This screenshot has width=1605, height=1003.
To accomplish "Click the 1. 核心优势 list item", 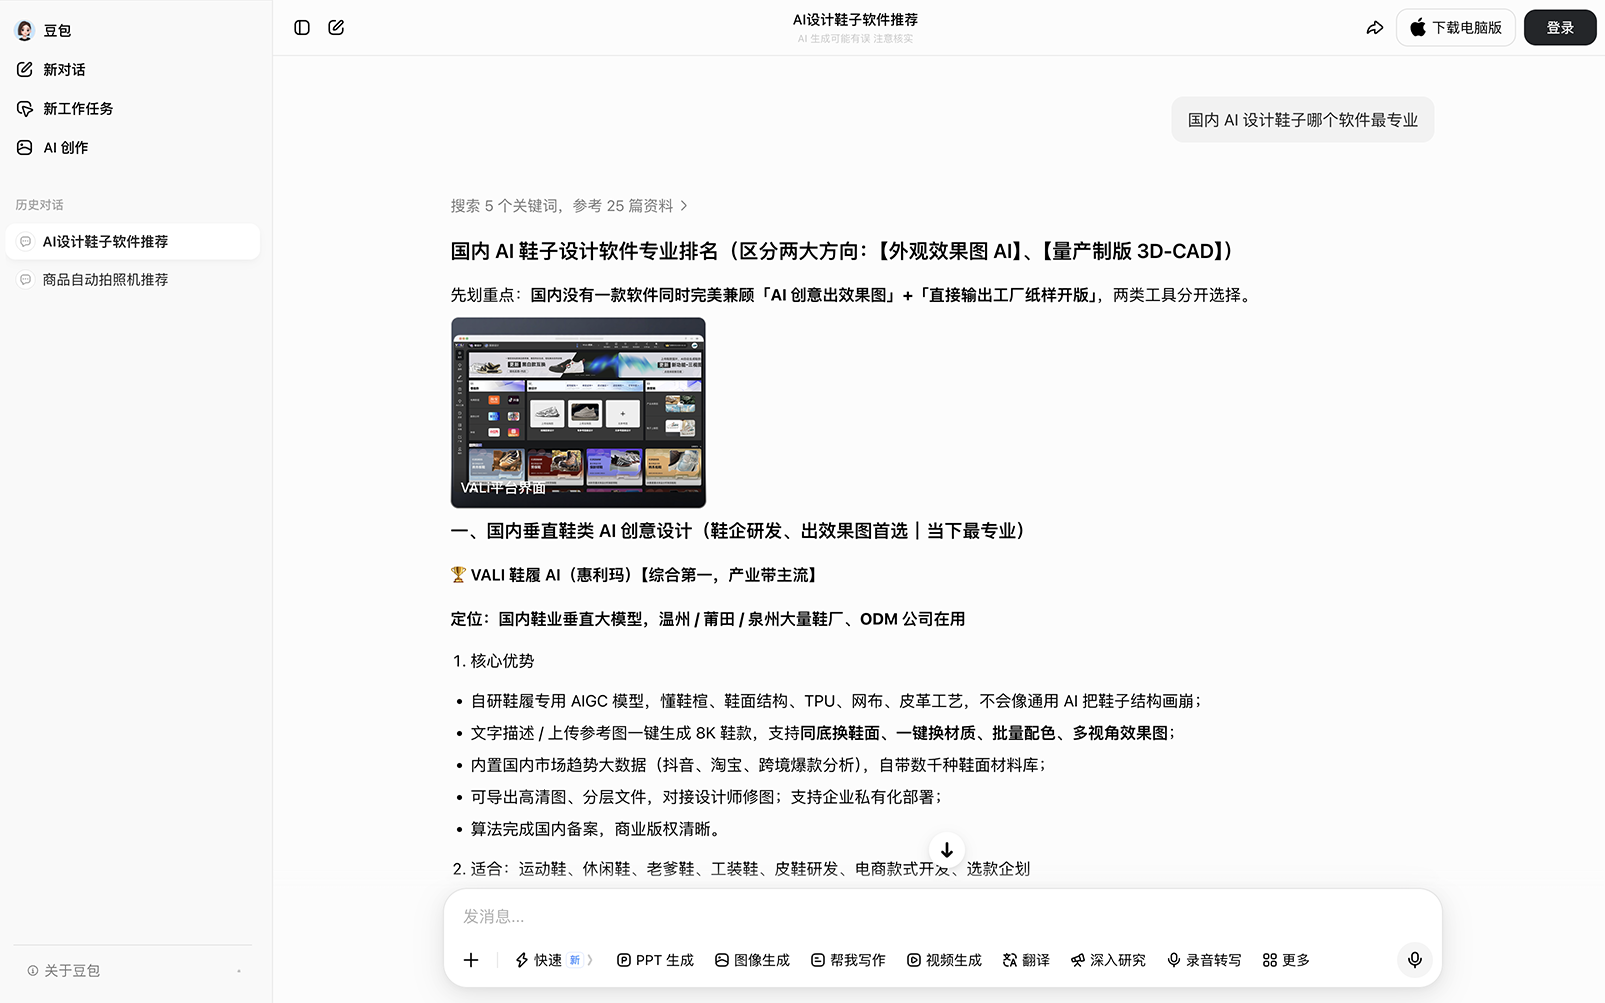I will (x=494, y=661).
